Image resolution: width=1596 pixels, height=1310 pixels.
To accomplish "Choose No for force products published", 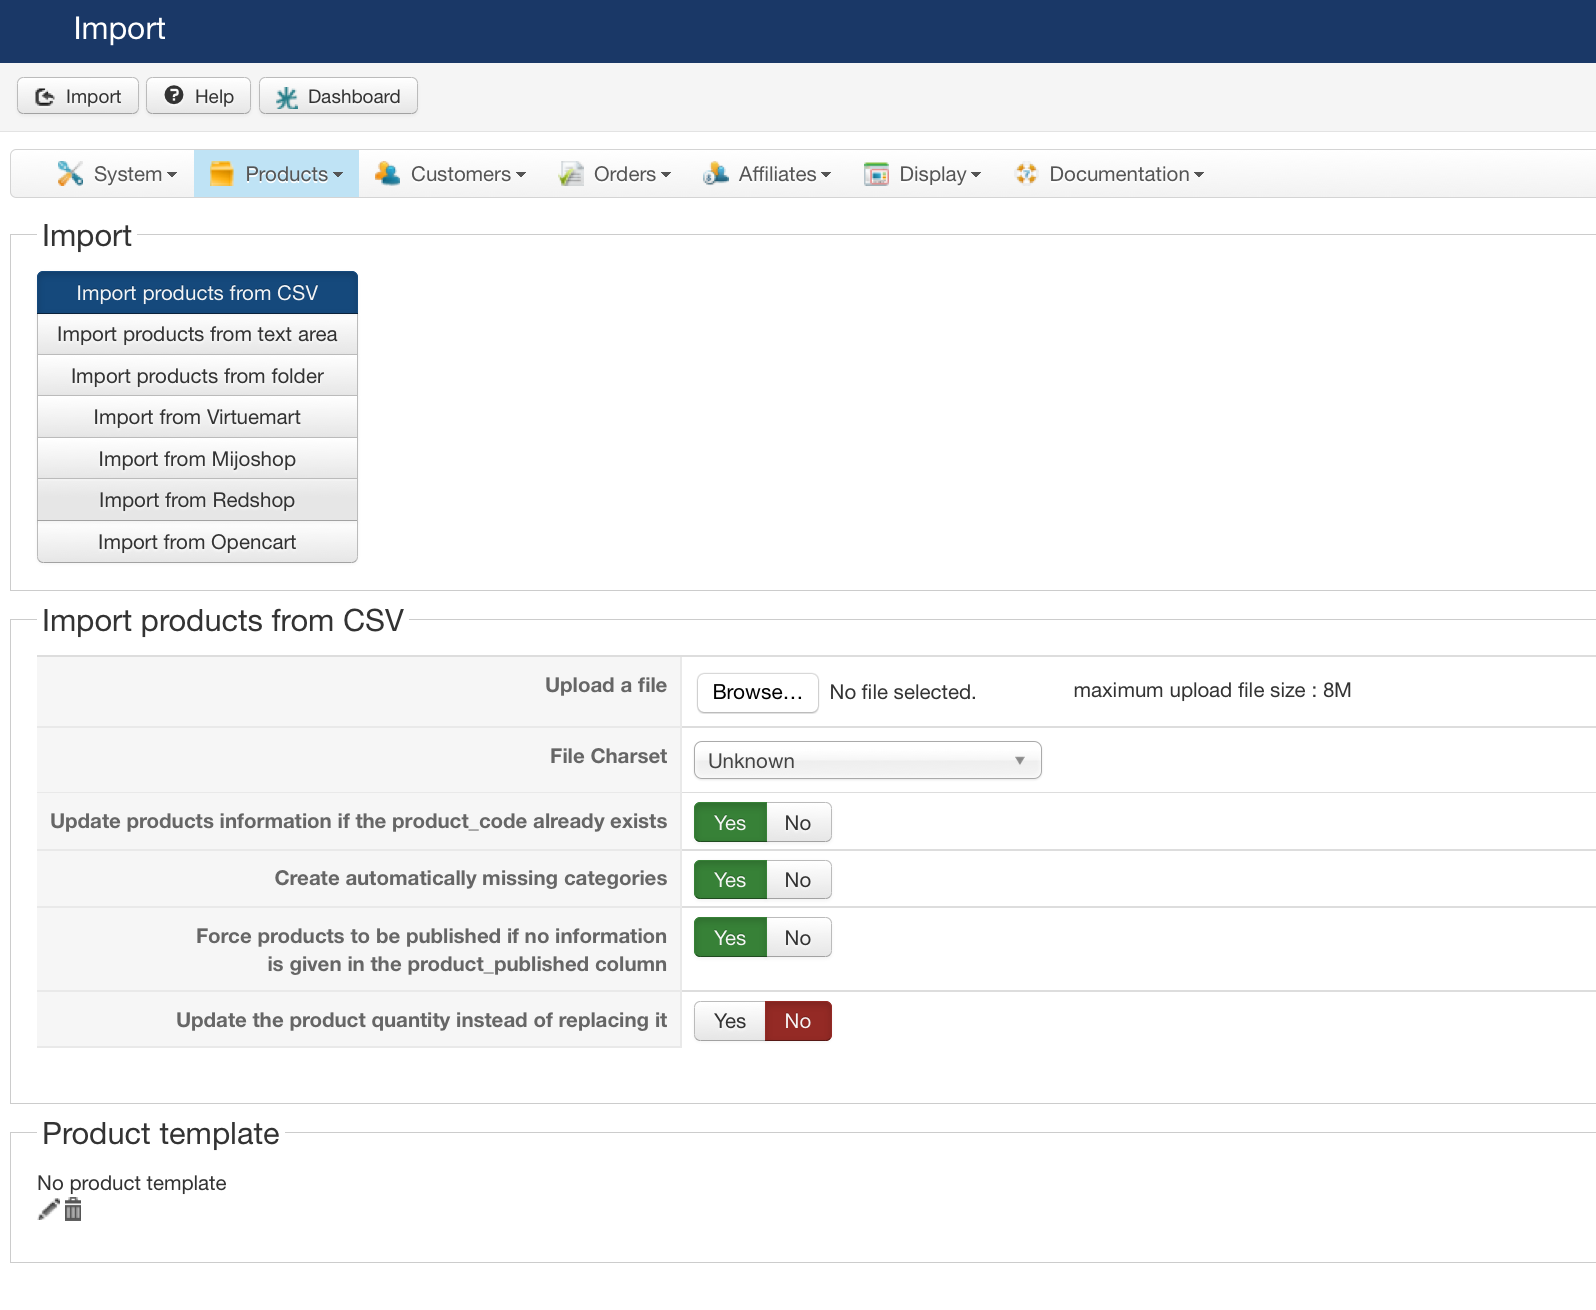I will click(798, 938).
